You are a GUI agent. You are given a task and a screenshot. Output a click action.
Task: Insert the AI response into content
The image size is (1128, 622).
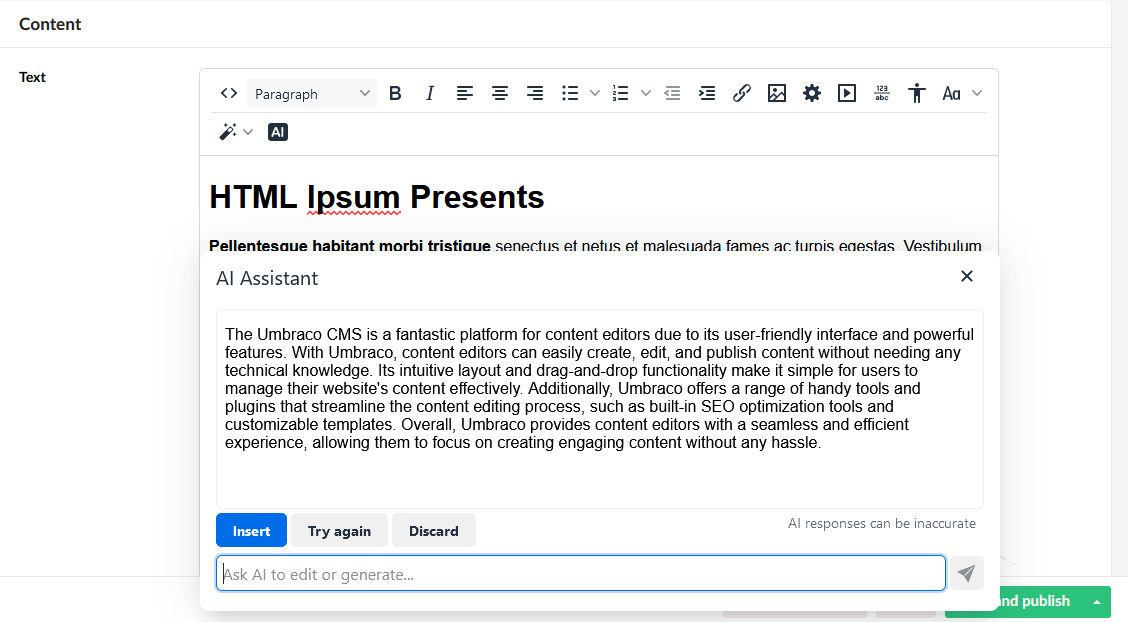(x=251, y=531)
